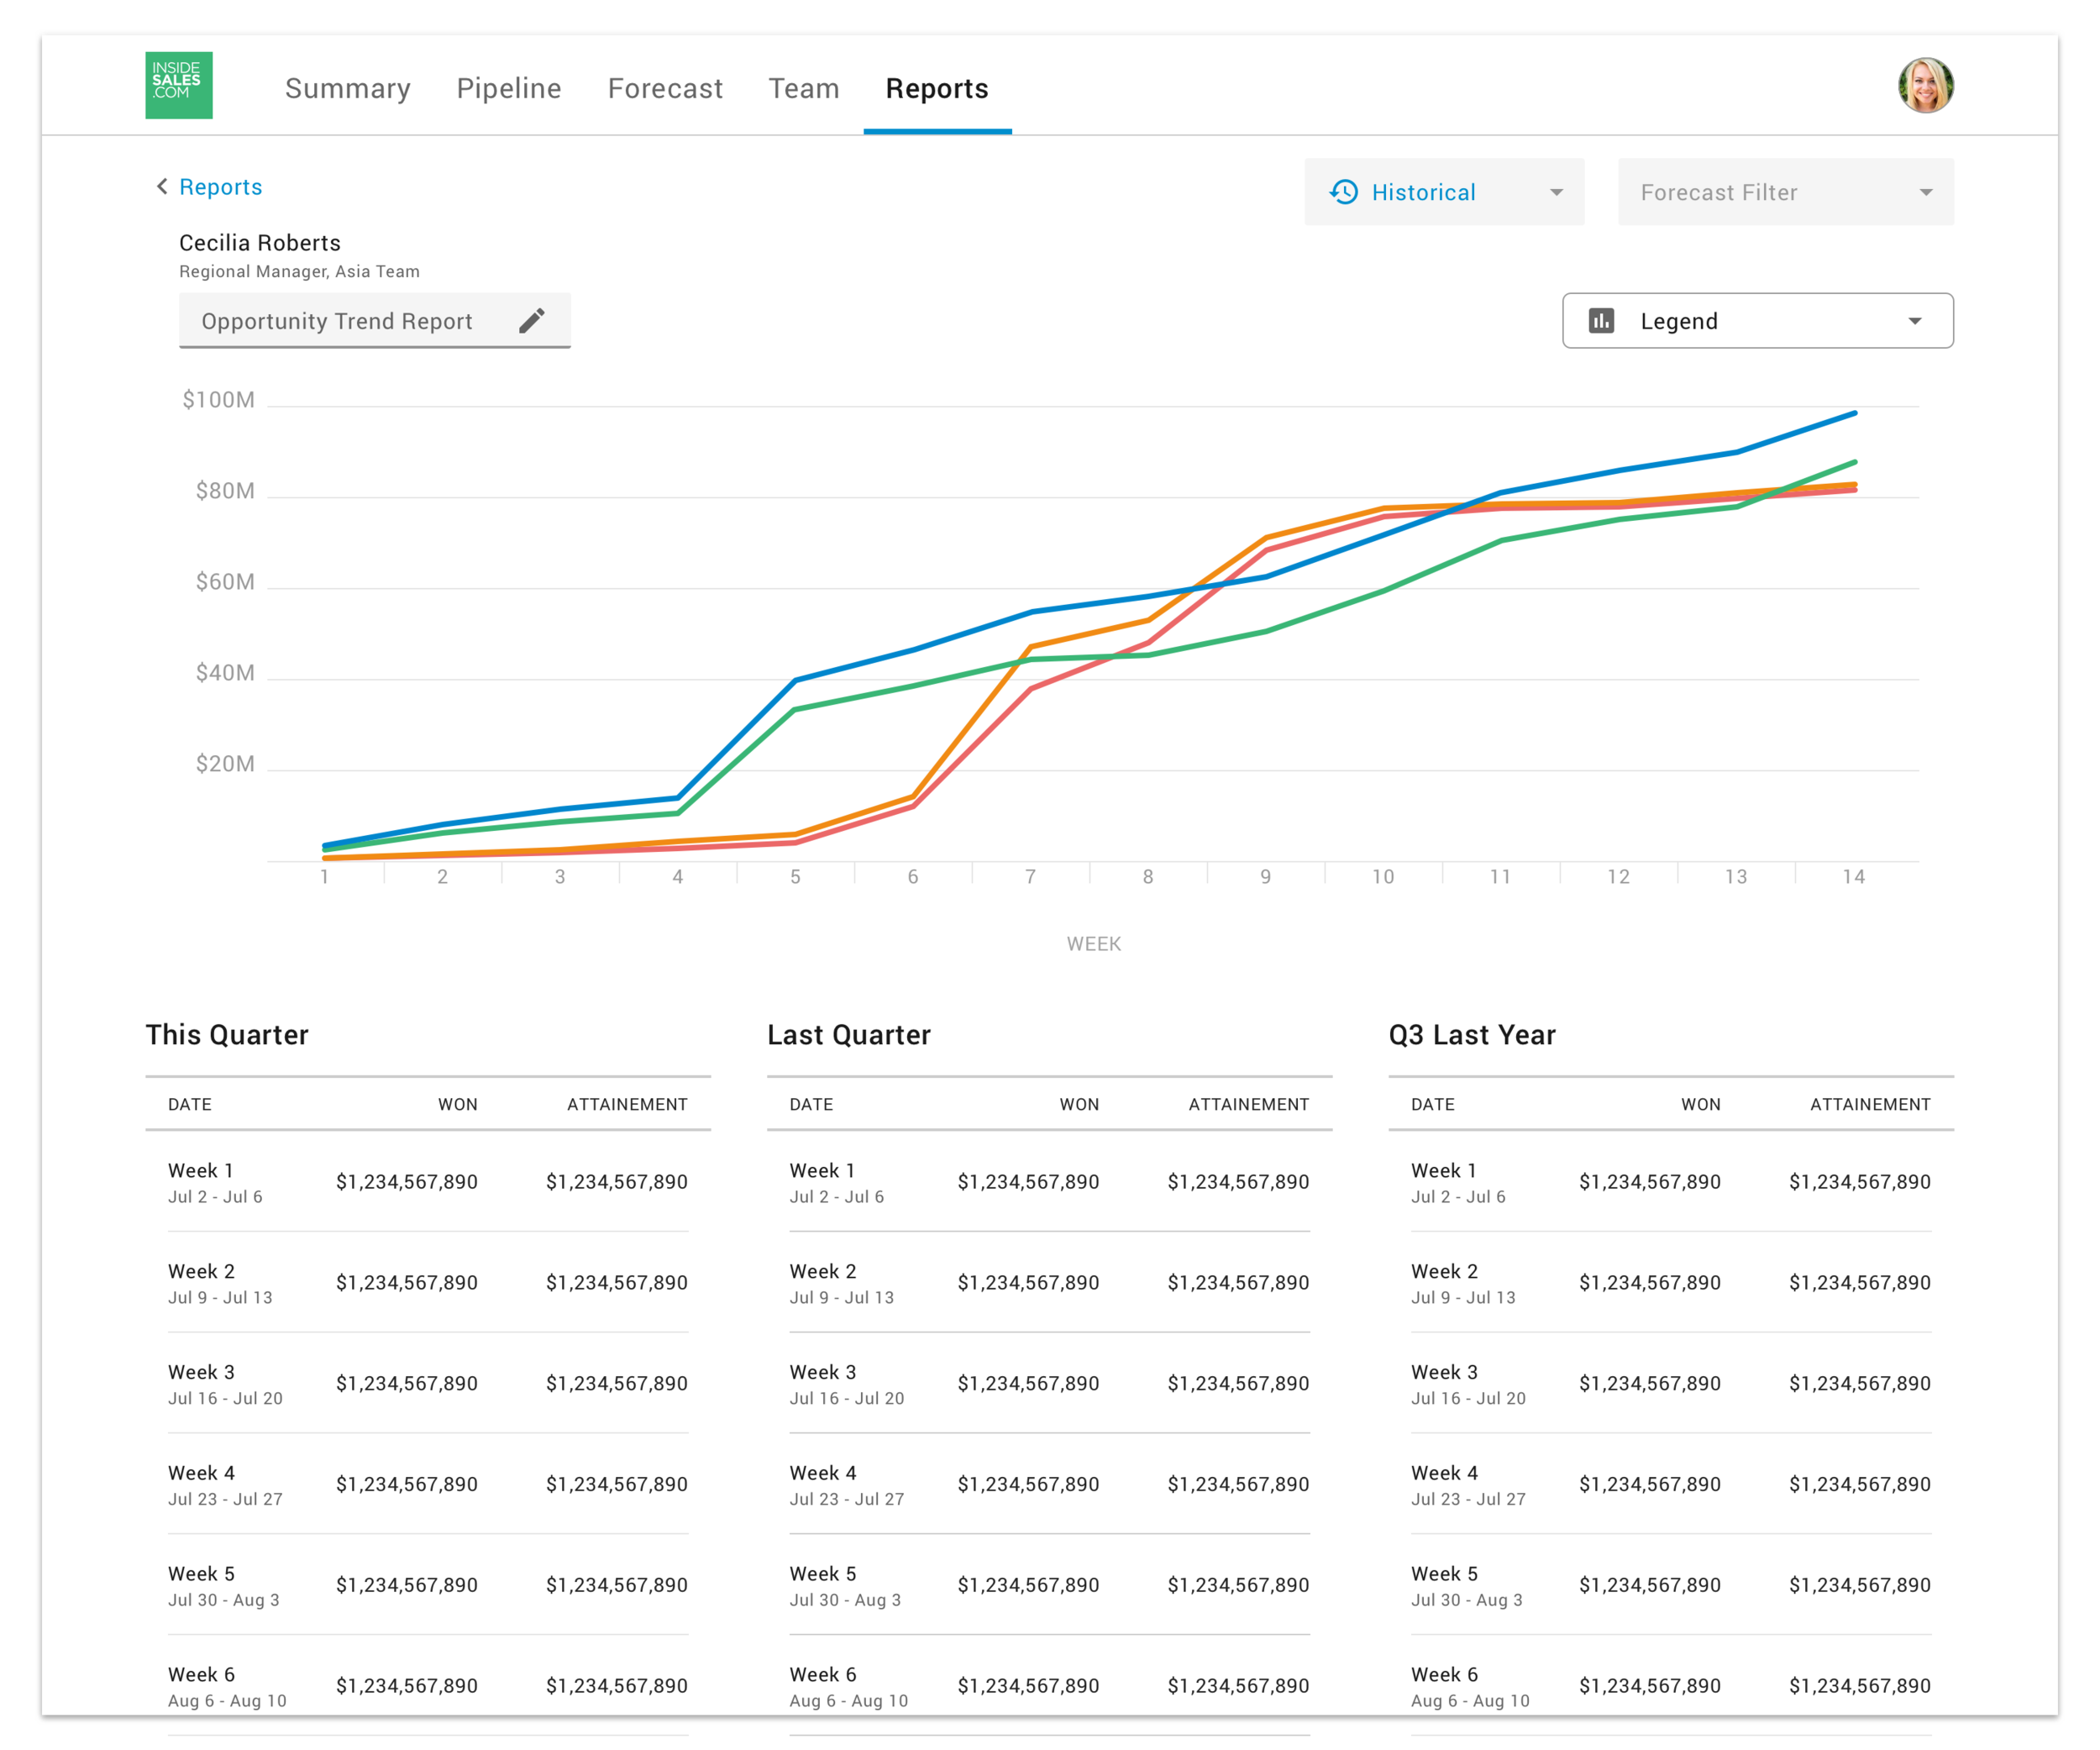This screenshot has height=1750, width=2100.
Task: Open the user profile avatar
Action: 1926,85
